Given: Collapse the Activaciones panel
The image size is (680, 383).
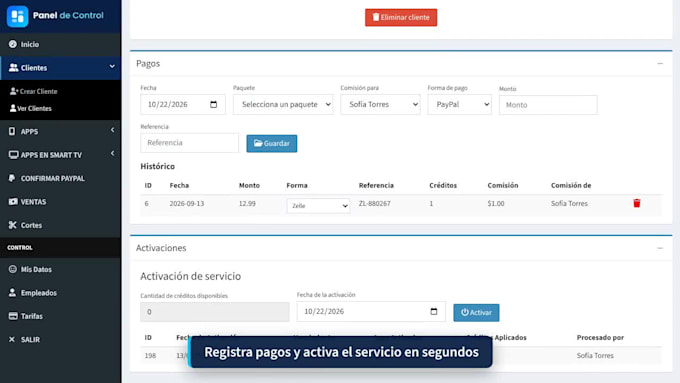Looking at the screenshot, I should pos(660,248).
